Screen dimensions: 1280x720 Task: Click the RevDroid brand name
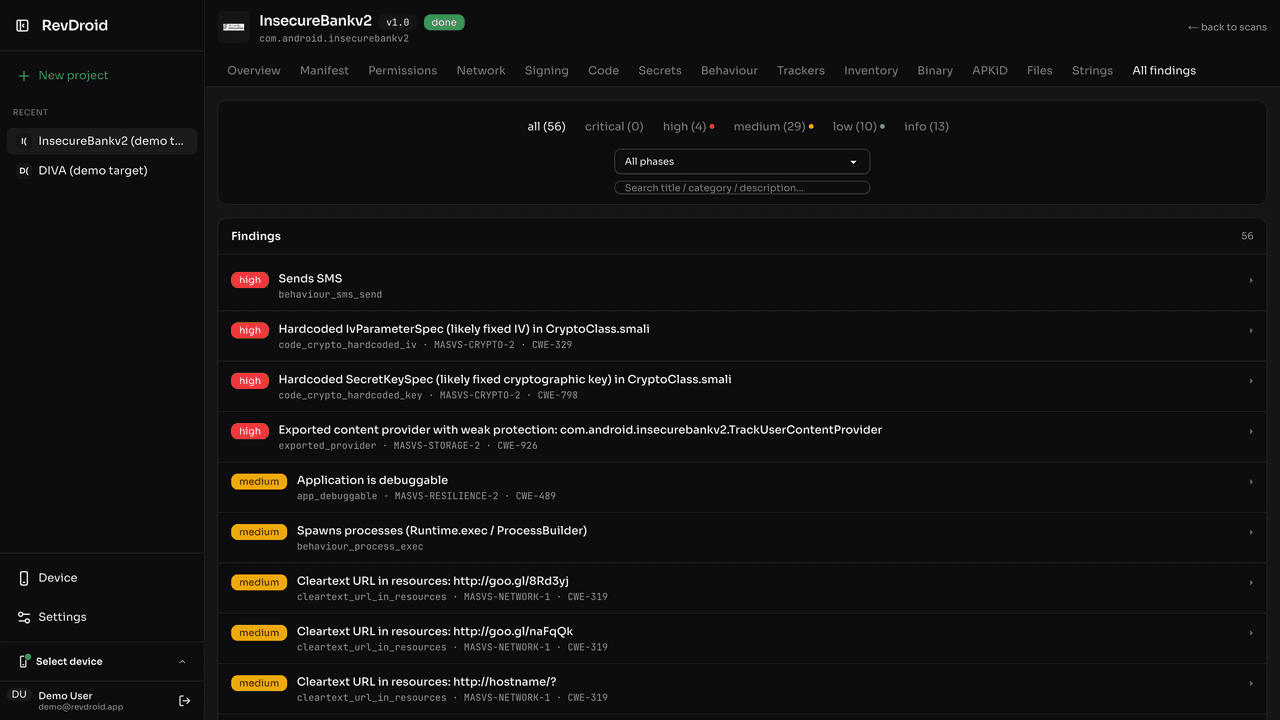75,26
